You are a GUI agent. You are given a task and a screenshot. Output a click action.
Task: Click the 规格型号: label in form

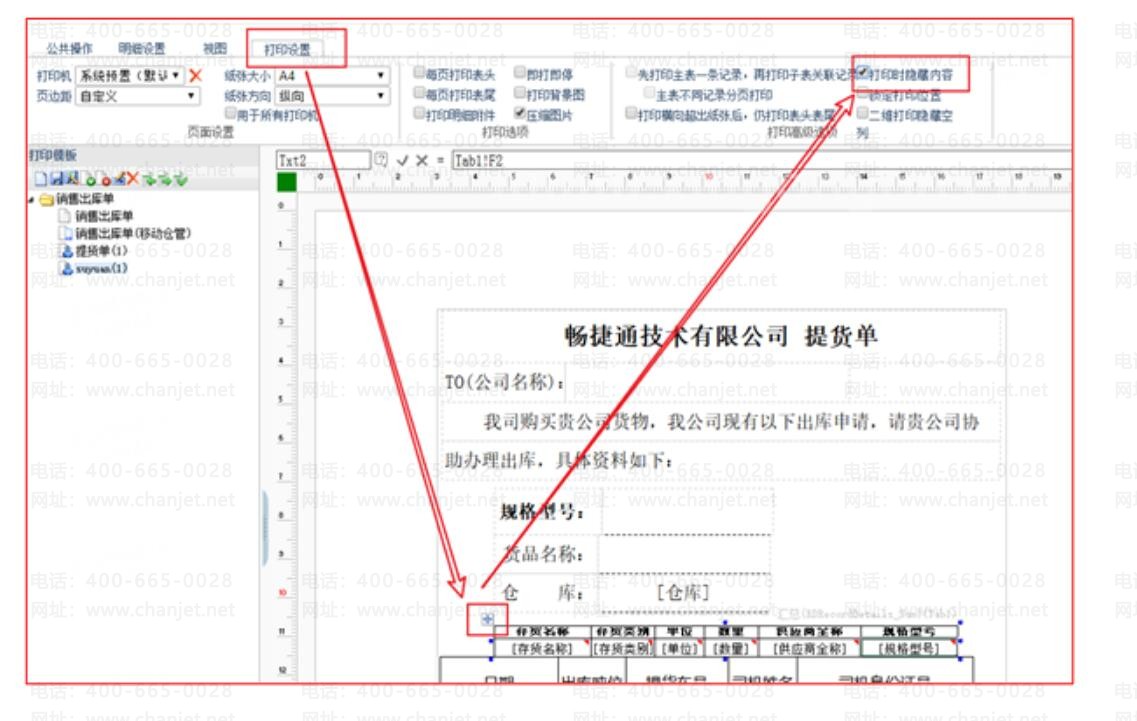tap(541, 512)
